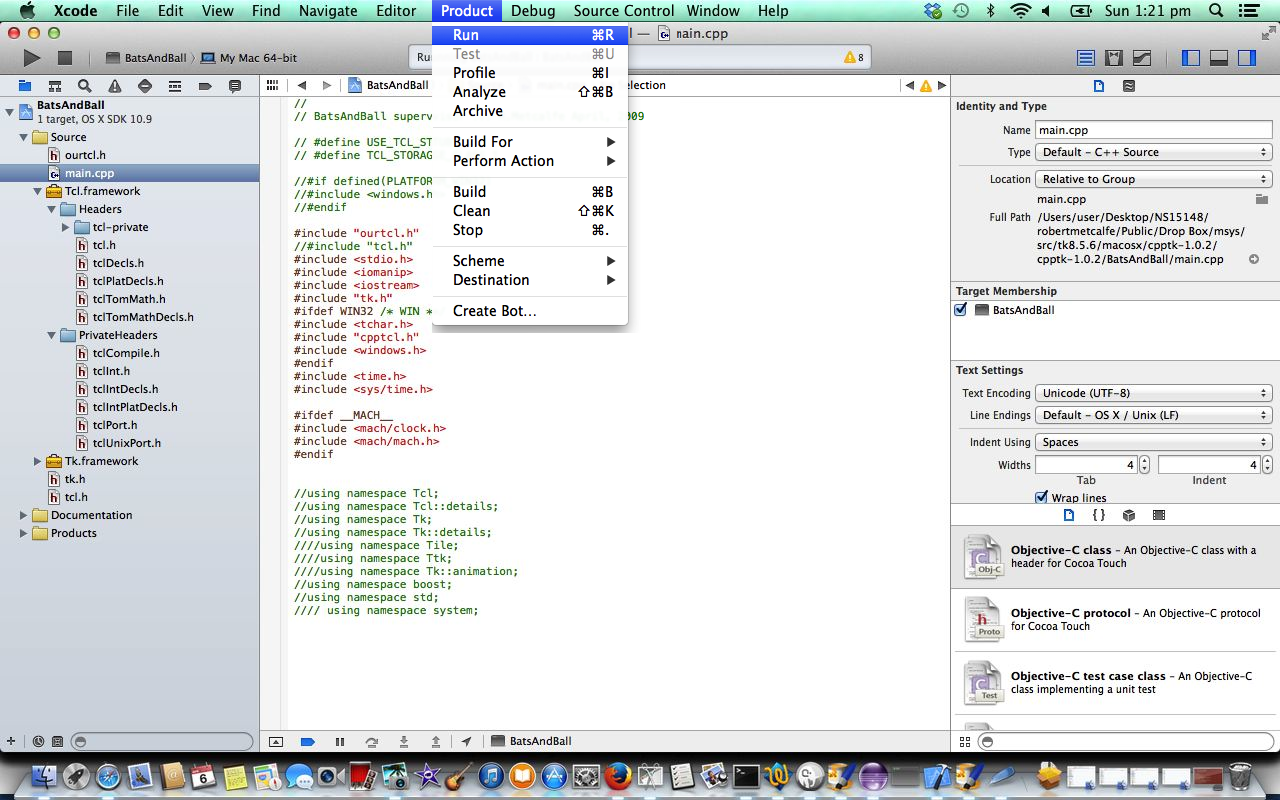Open the Test navigator diamond icon
Screen dimensions: 1280x800
point(145,86)
